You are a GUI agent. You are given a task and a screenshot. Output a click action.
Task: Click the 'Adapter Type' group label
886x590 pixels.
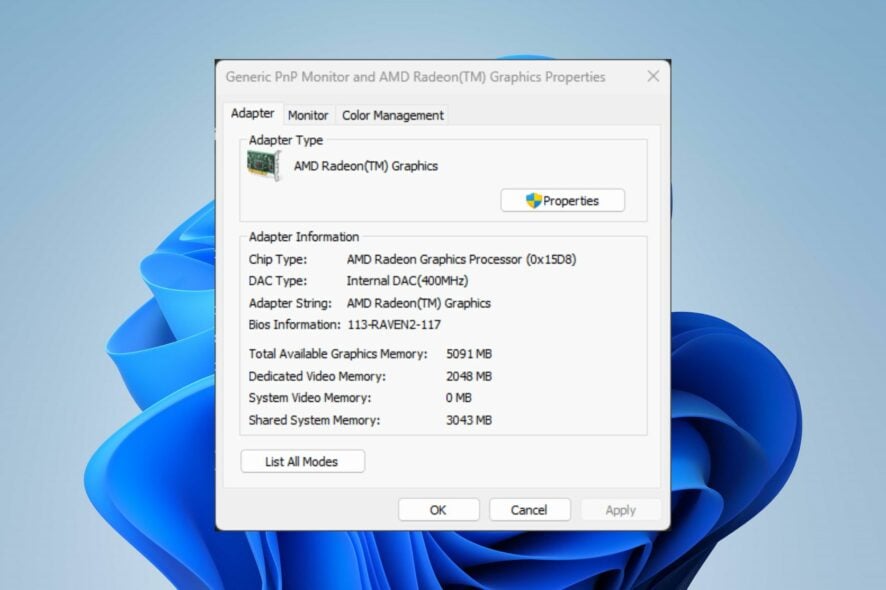[286, 140]
